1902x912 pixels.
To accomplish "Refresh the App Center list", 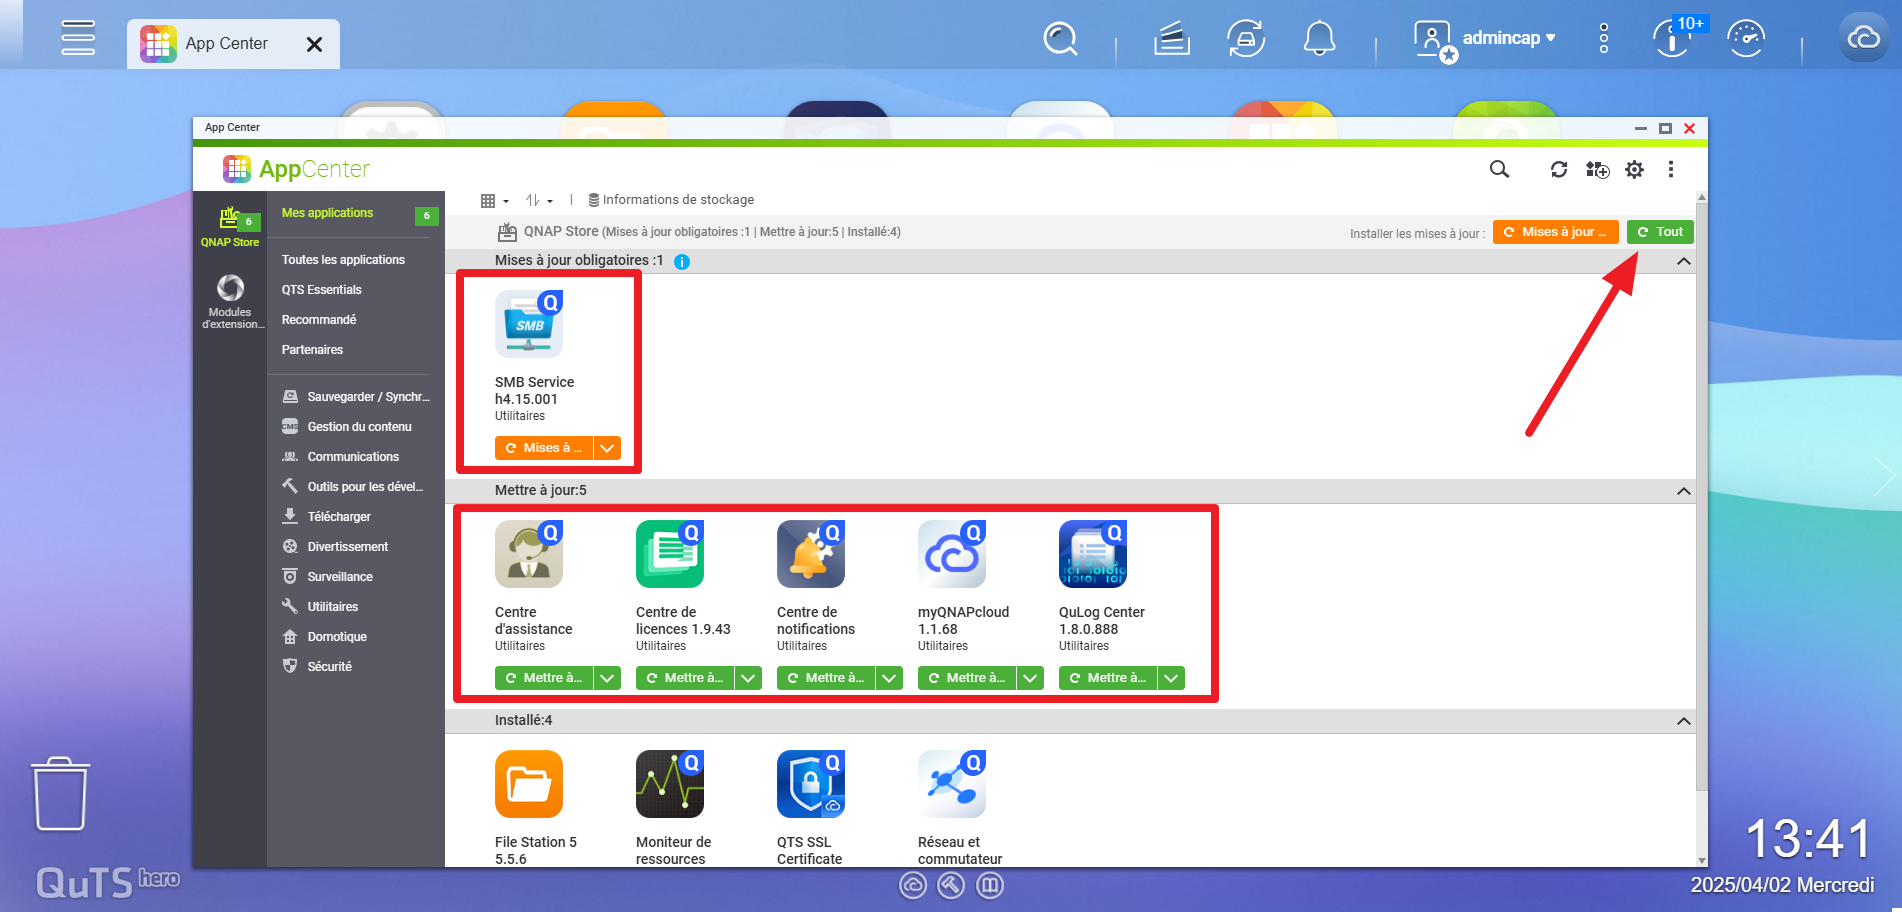I will 1559,169.
